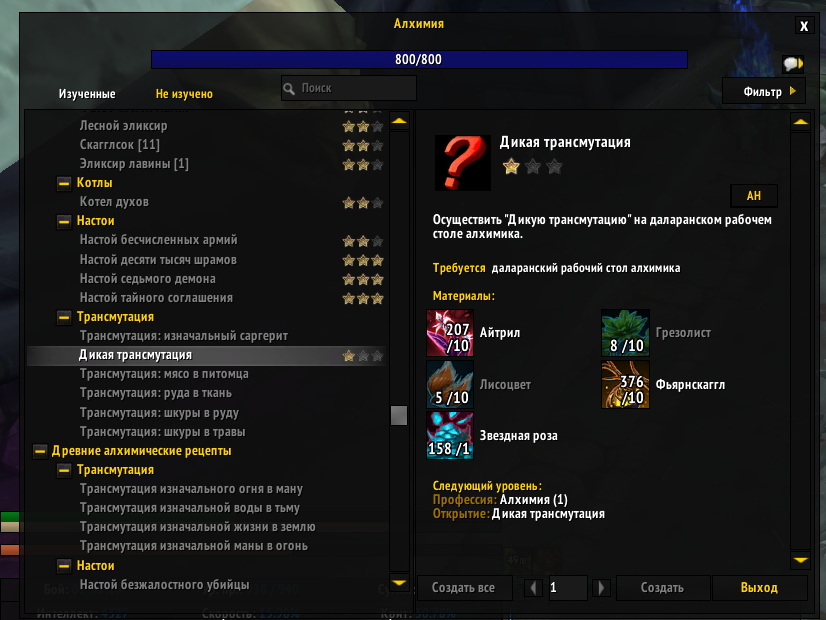The image size is (826, 620).
Task: Click the Грезолист reagent icon
Action: (625, 333)
